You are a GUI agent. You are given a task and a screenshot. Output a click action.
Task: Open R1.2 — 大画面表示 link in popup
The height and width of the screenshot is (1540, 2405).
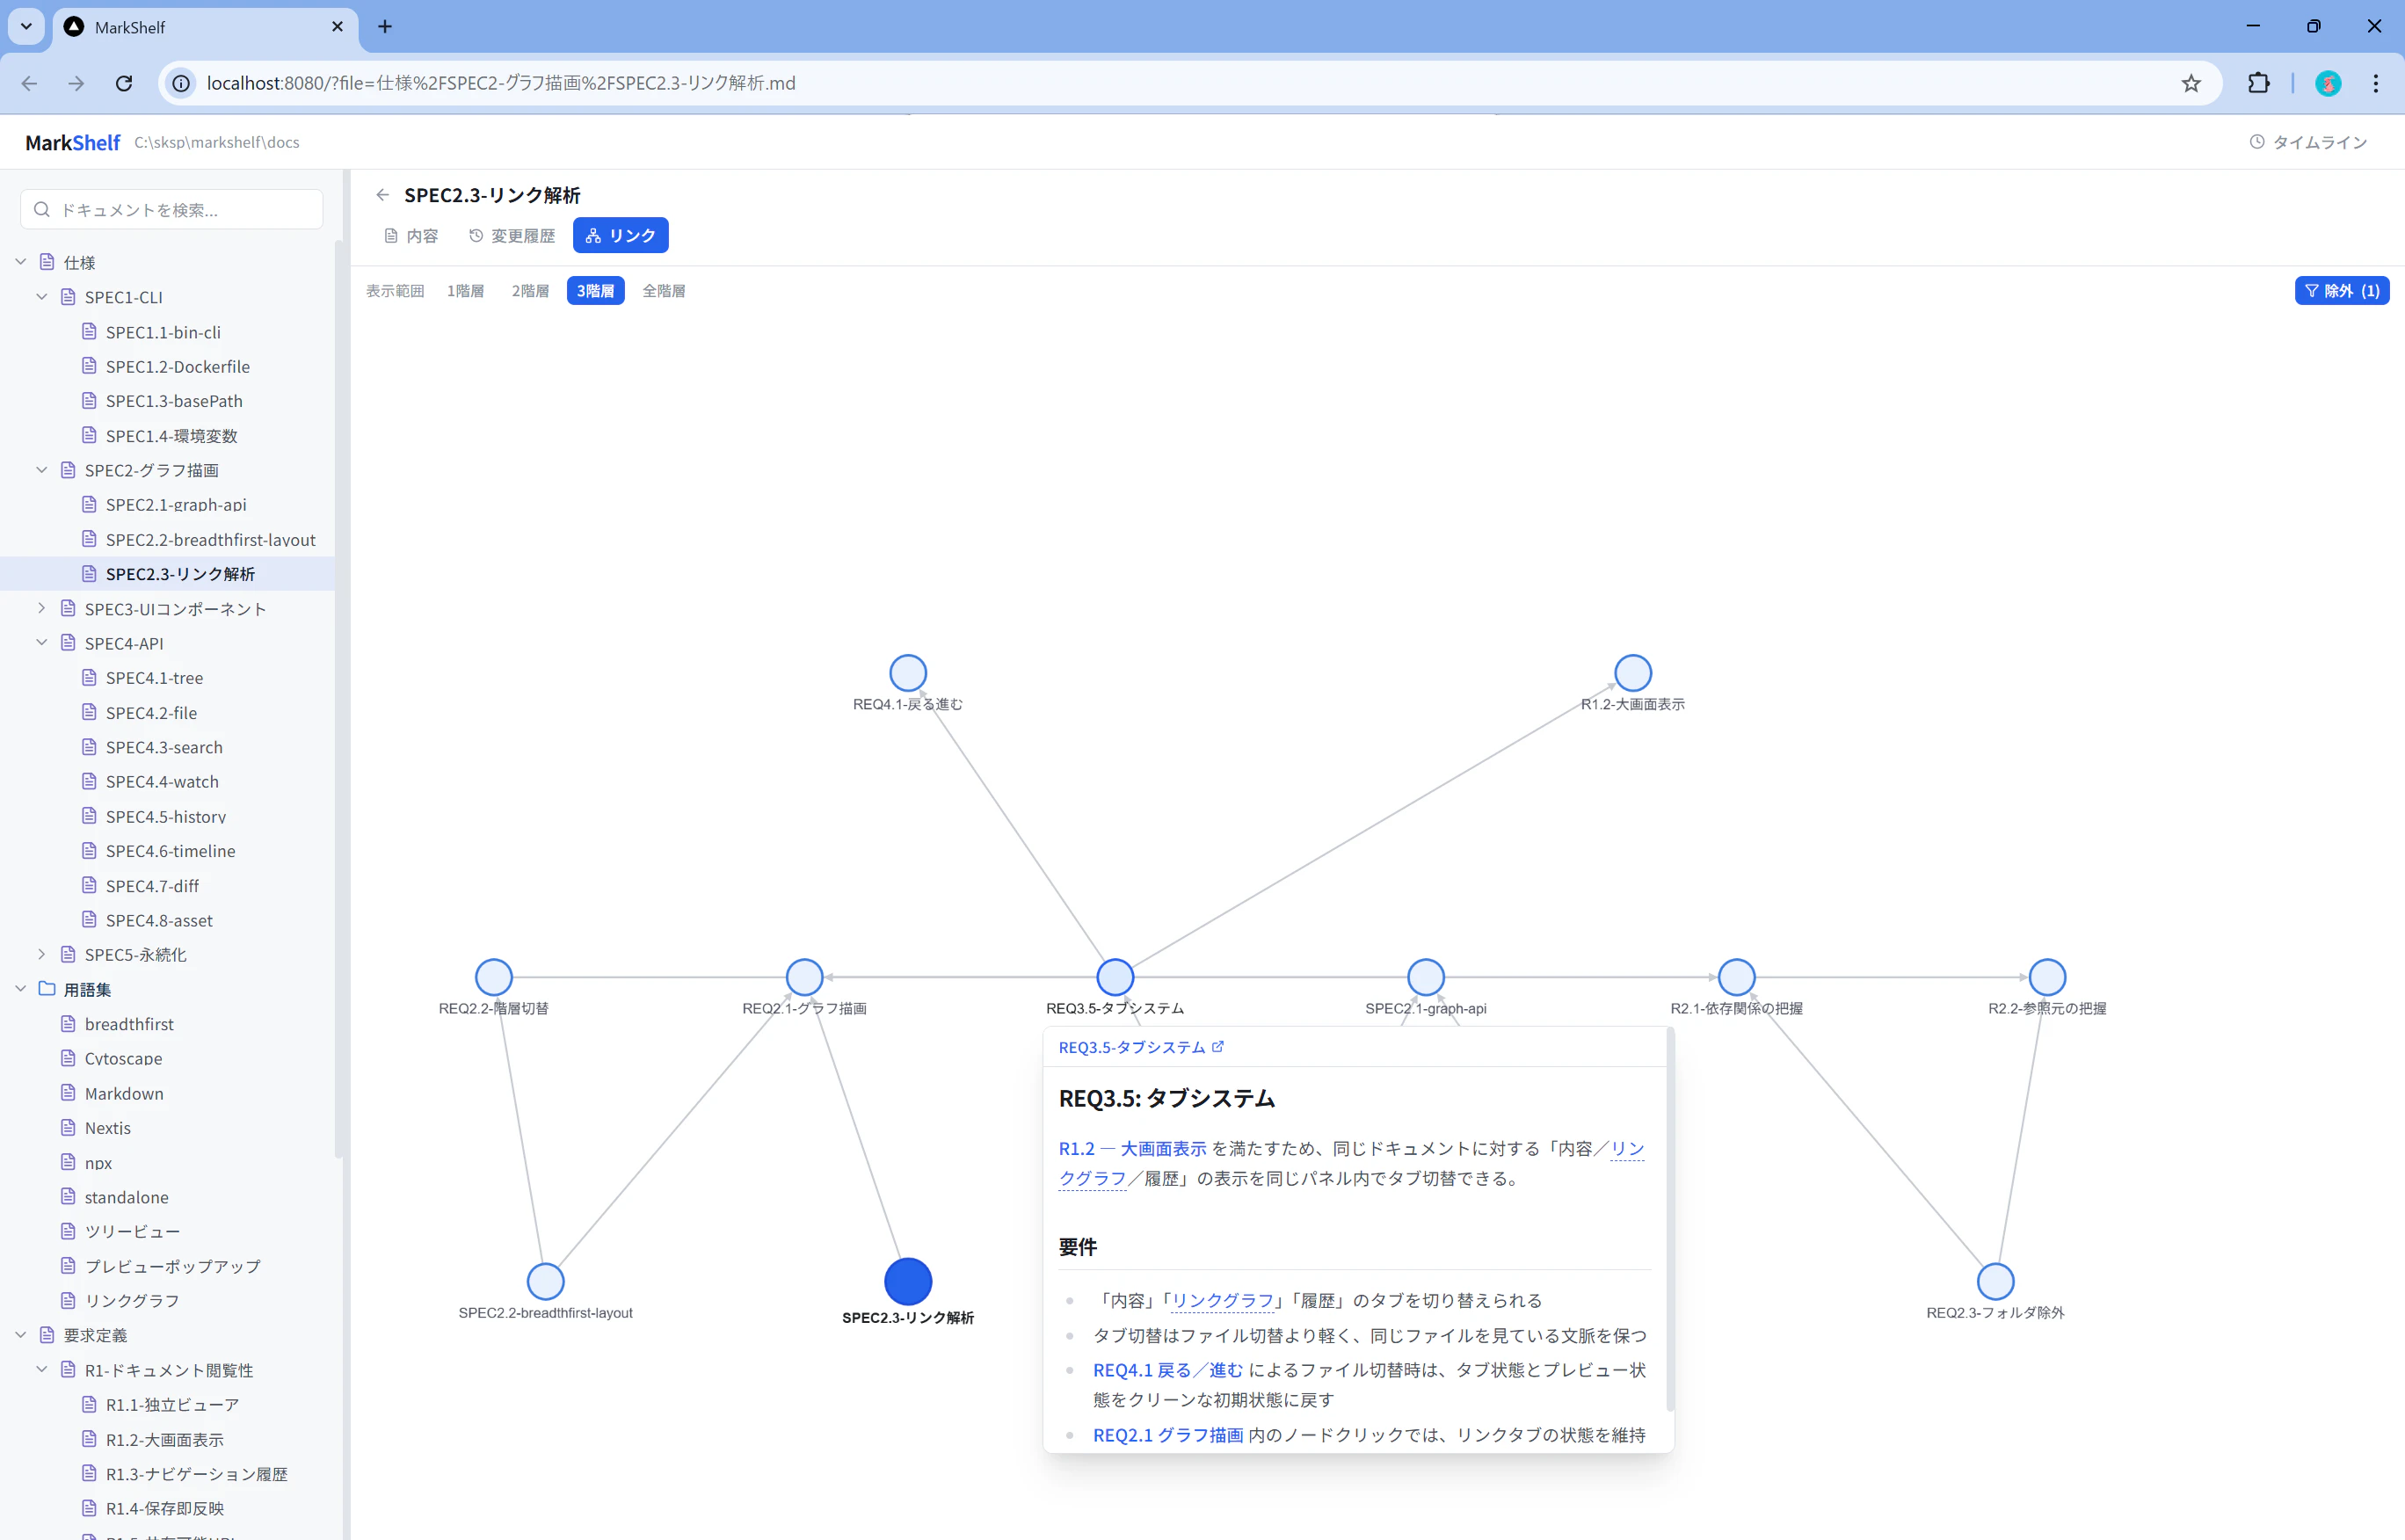1132,1148
